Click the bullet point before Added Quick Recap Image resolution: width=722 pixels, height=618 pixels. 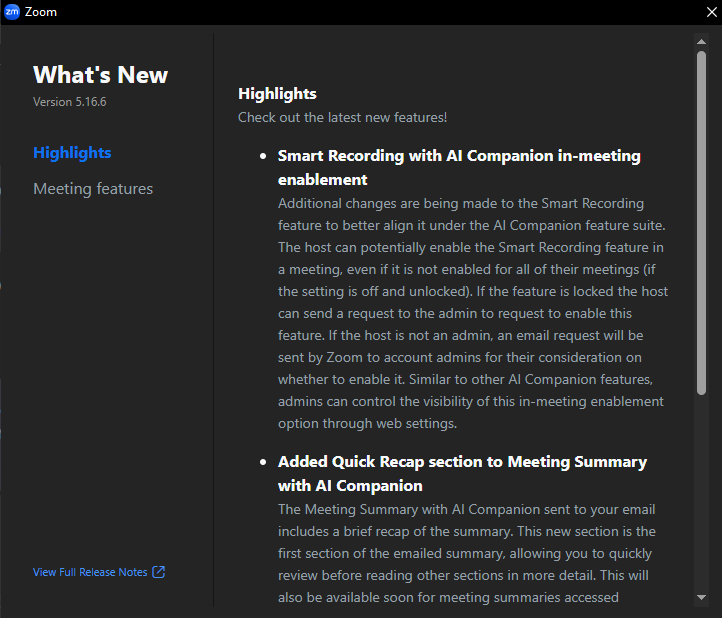pyautogui.click(x=263, y=463)
